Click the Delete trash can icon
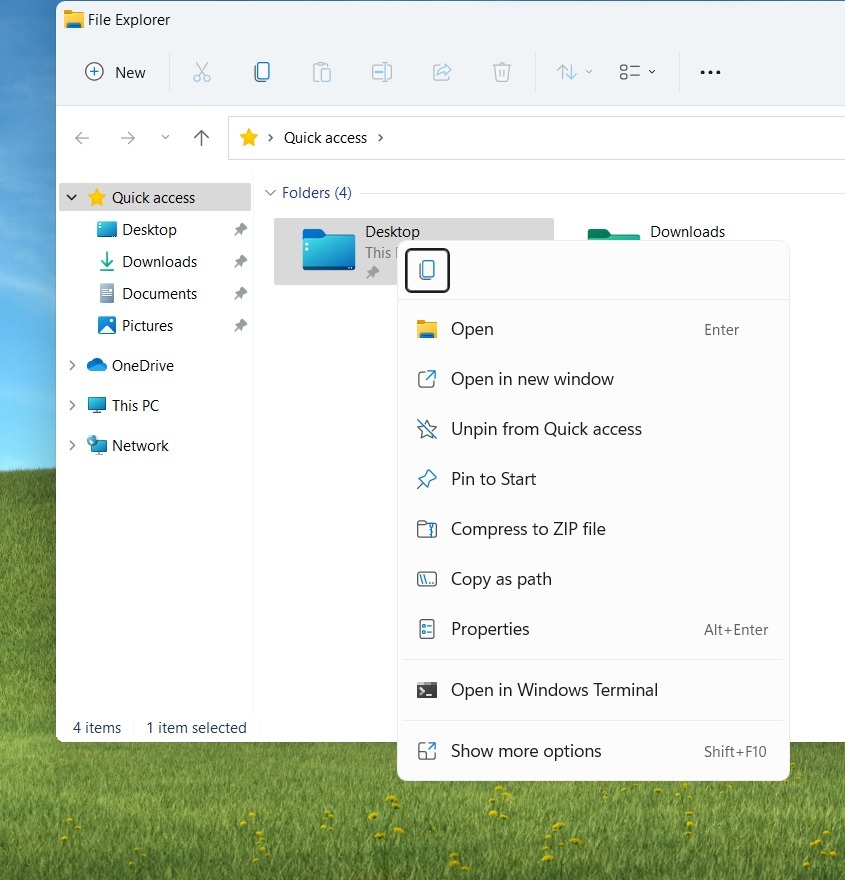The width and height of the screenshot is (845, 880). (502, 72)
